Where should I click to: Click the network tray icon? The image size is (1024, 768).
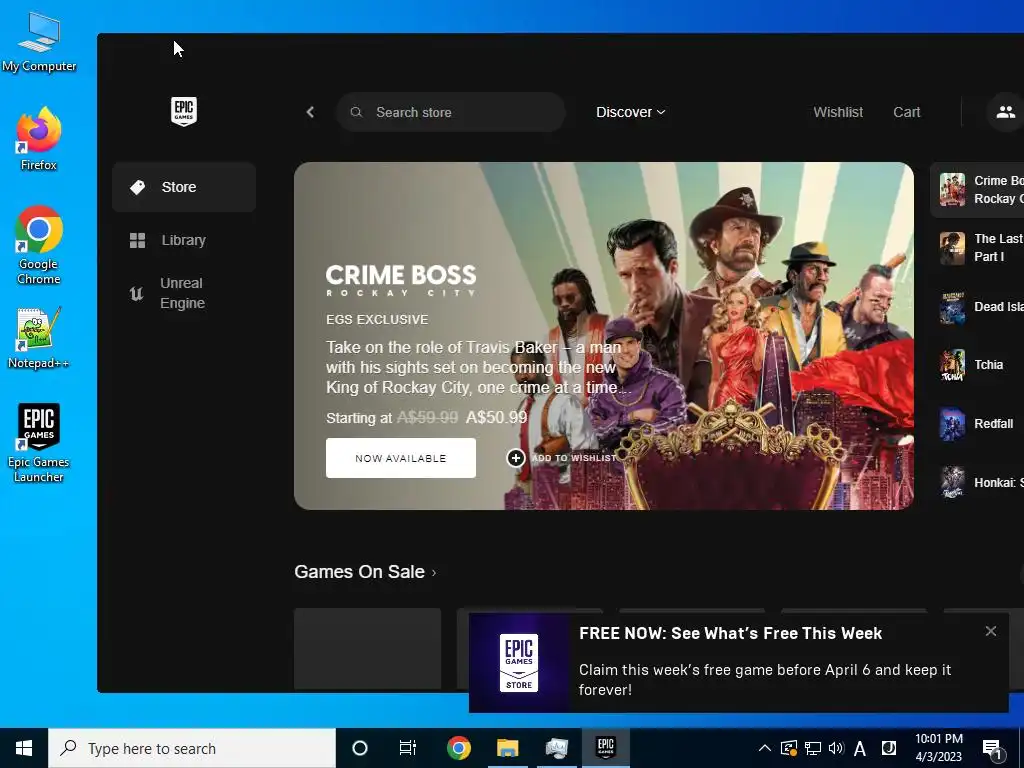[x=812, y=748]
